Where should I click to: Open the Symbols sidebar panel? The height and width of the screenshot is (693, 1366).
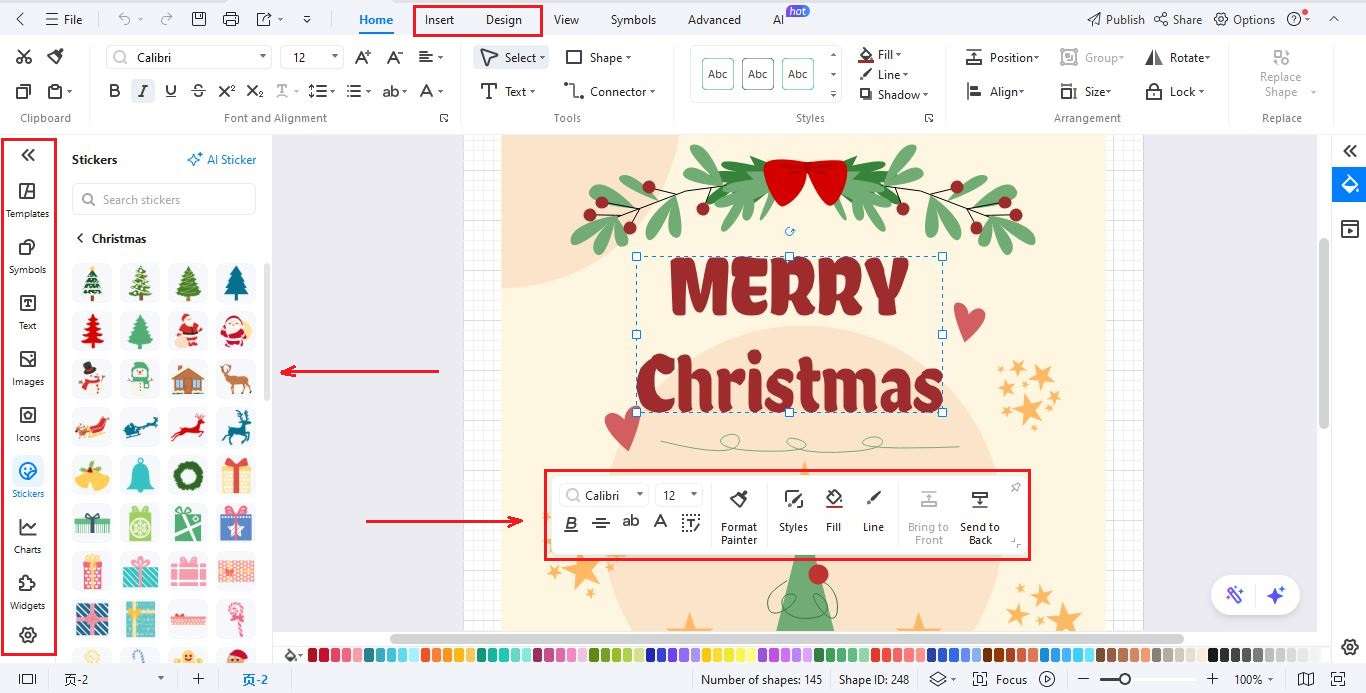pyautogui.click(x=27, y=255)
